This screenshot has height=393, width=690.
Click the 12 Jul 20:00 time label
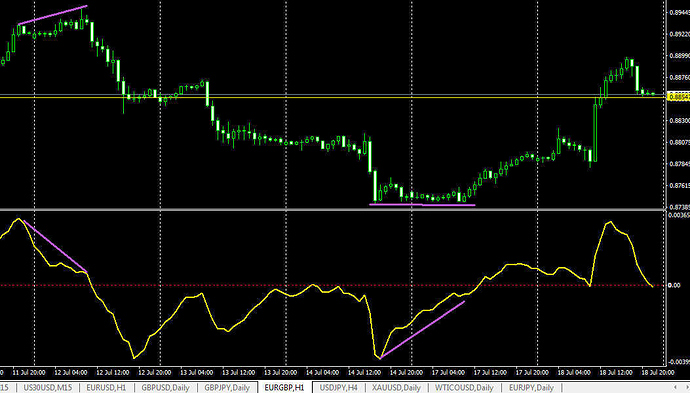point(155,372)
